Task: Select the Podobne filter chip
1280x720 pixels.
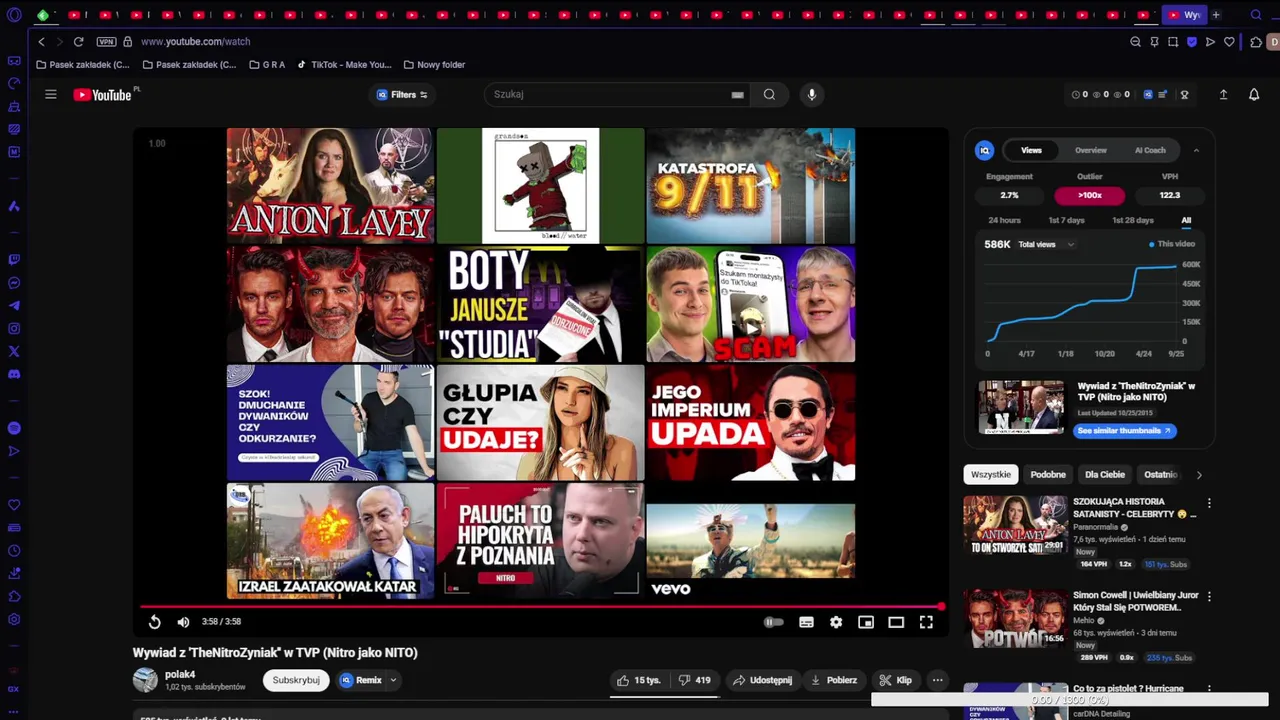Action: click(x=1048, y=474)
